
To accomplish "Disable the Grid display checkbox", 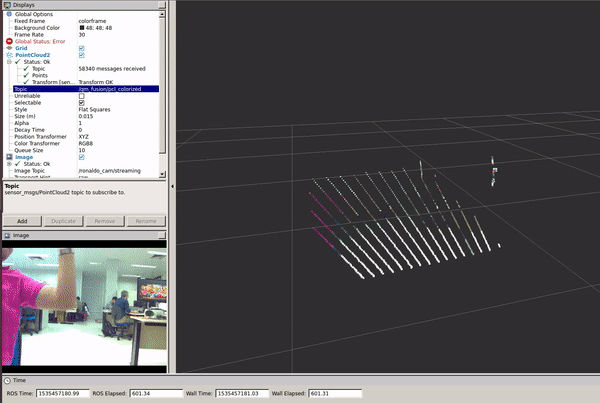I will point(82,47).
